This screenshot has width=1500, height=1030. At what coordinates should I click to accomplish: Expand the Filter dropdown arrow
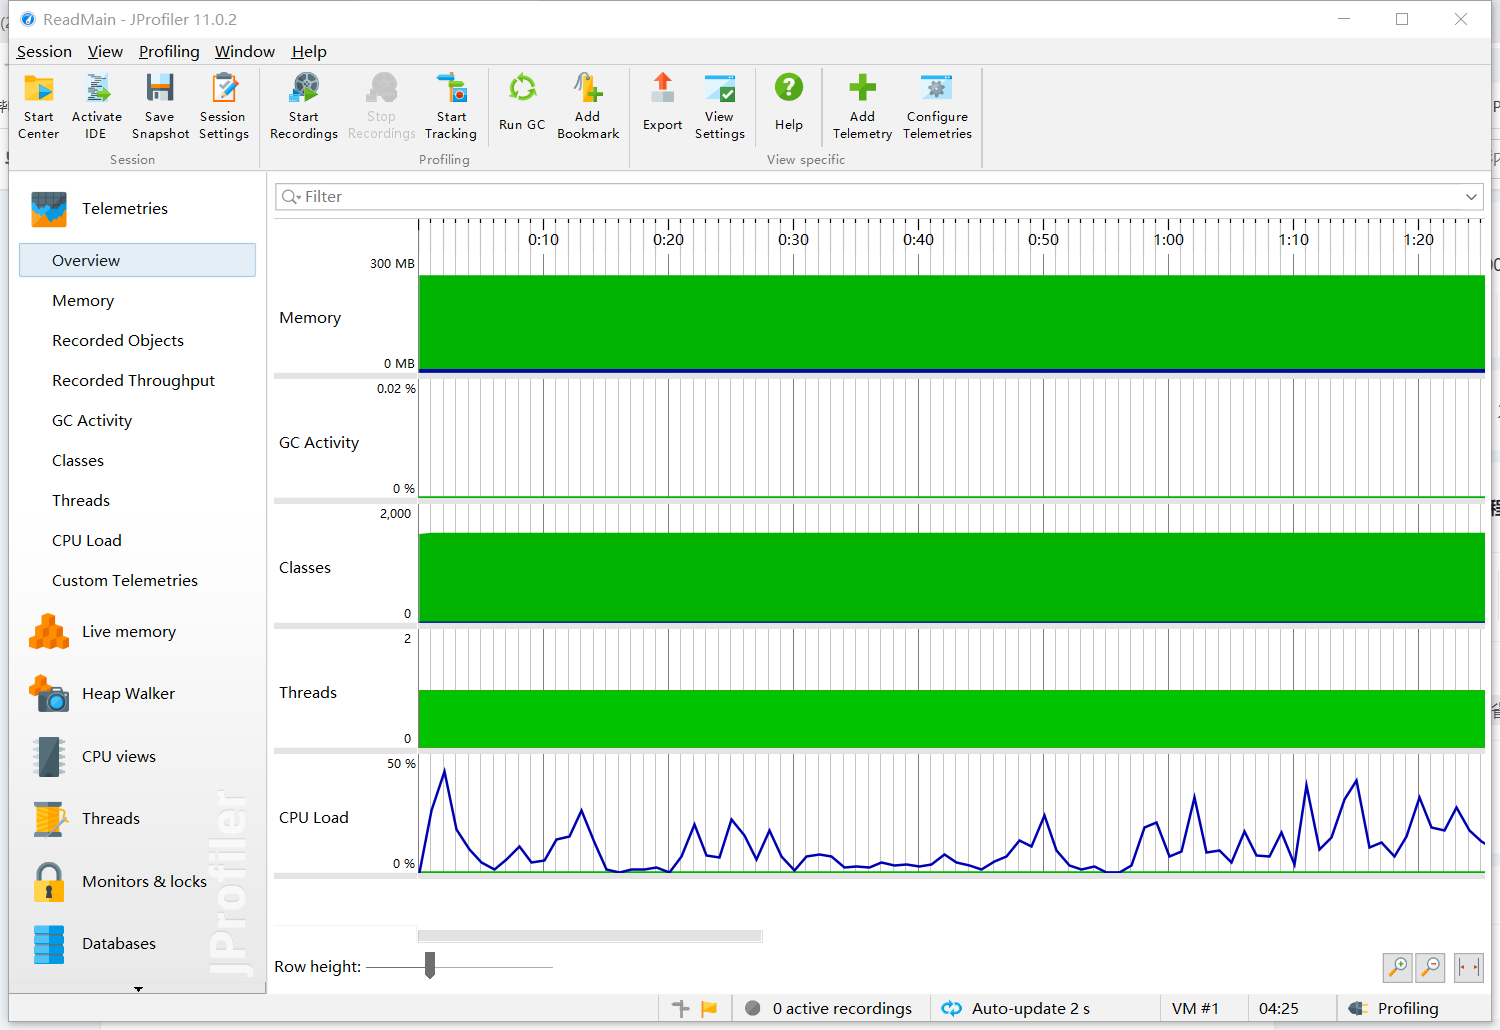(1471, 197)
